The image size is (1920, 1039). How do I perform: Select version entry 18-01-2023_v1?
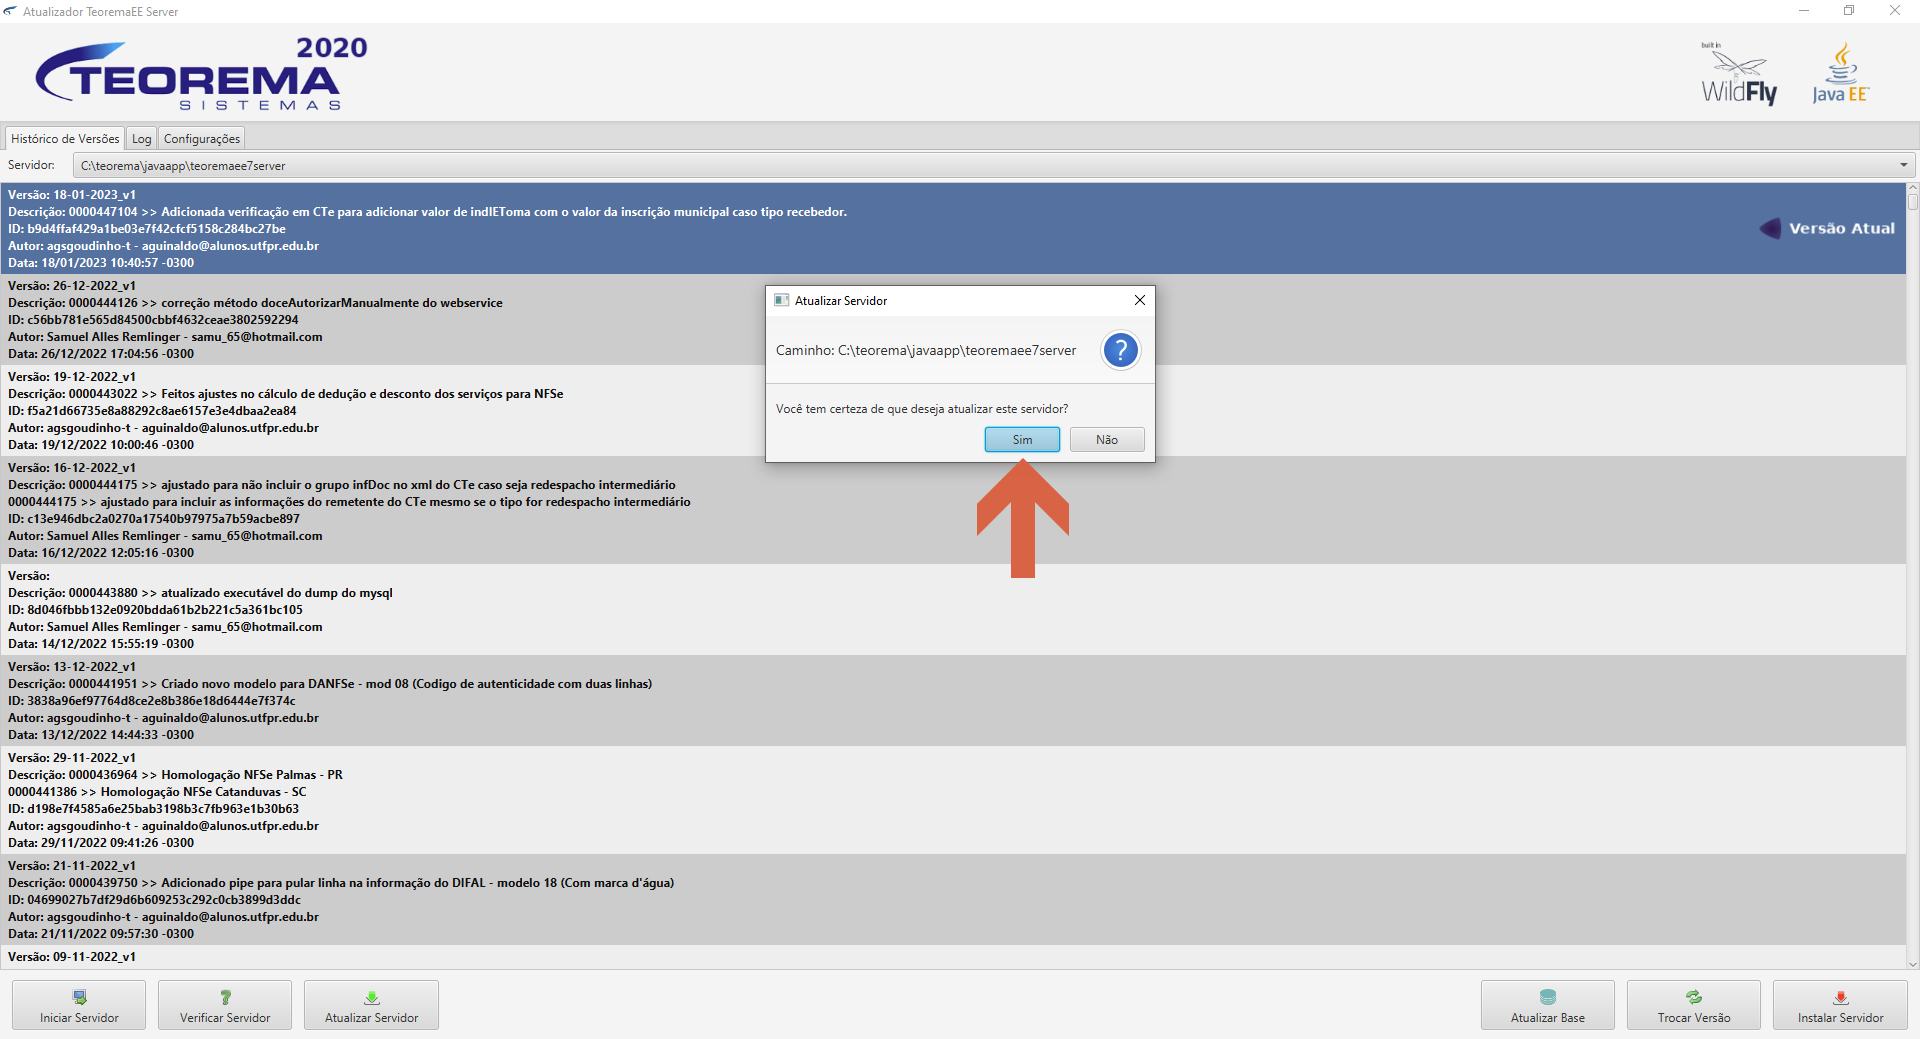pyautogui.click(x=953, y=228)
